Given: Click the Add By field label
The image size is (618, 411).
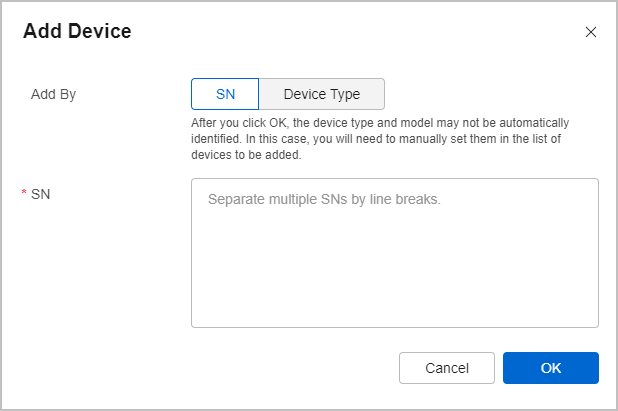Looking at the screenshot, I should pyautogui.click(x=54, y=95).
